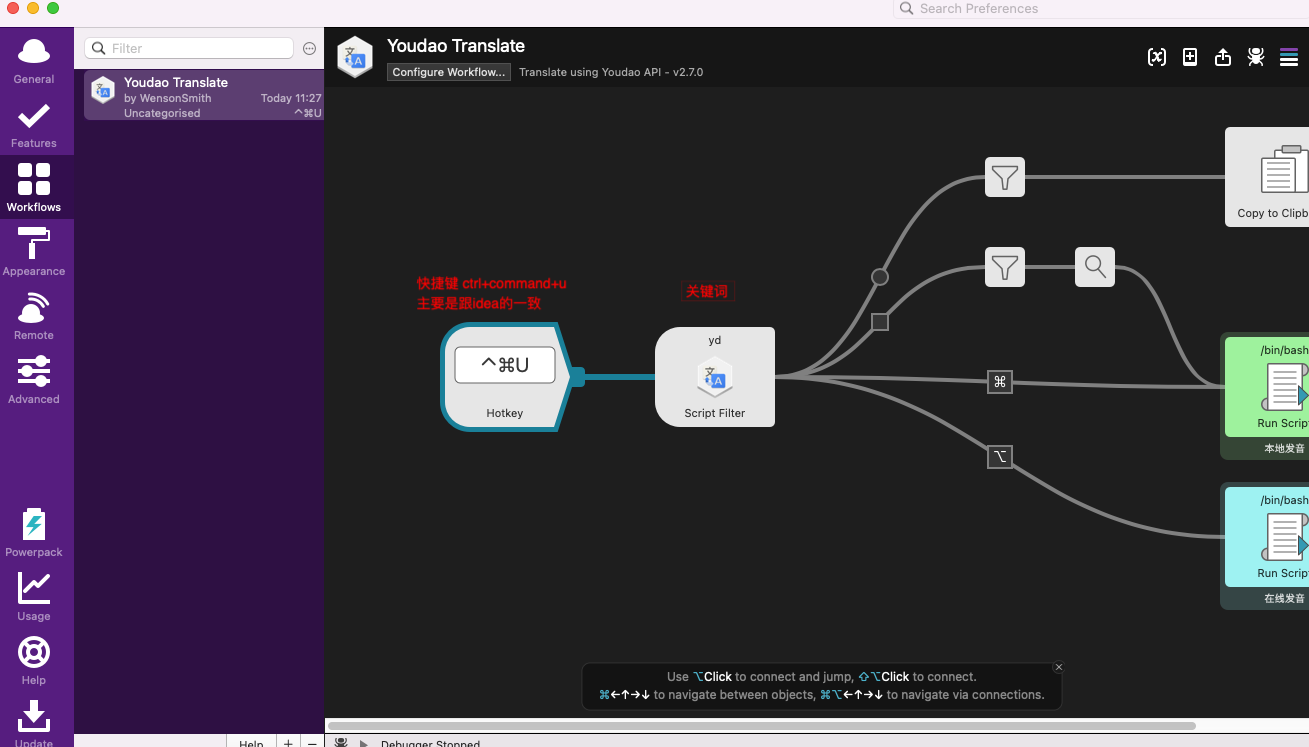Select the yd Script Filter object
This screenshot has height=747, width=1309.
coord(715,377)
